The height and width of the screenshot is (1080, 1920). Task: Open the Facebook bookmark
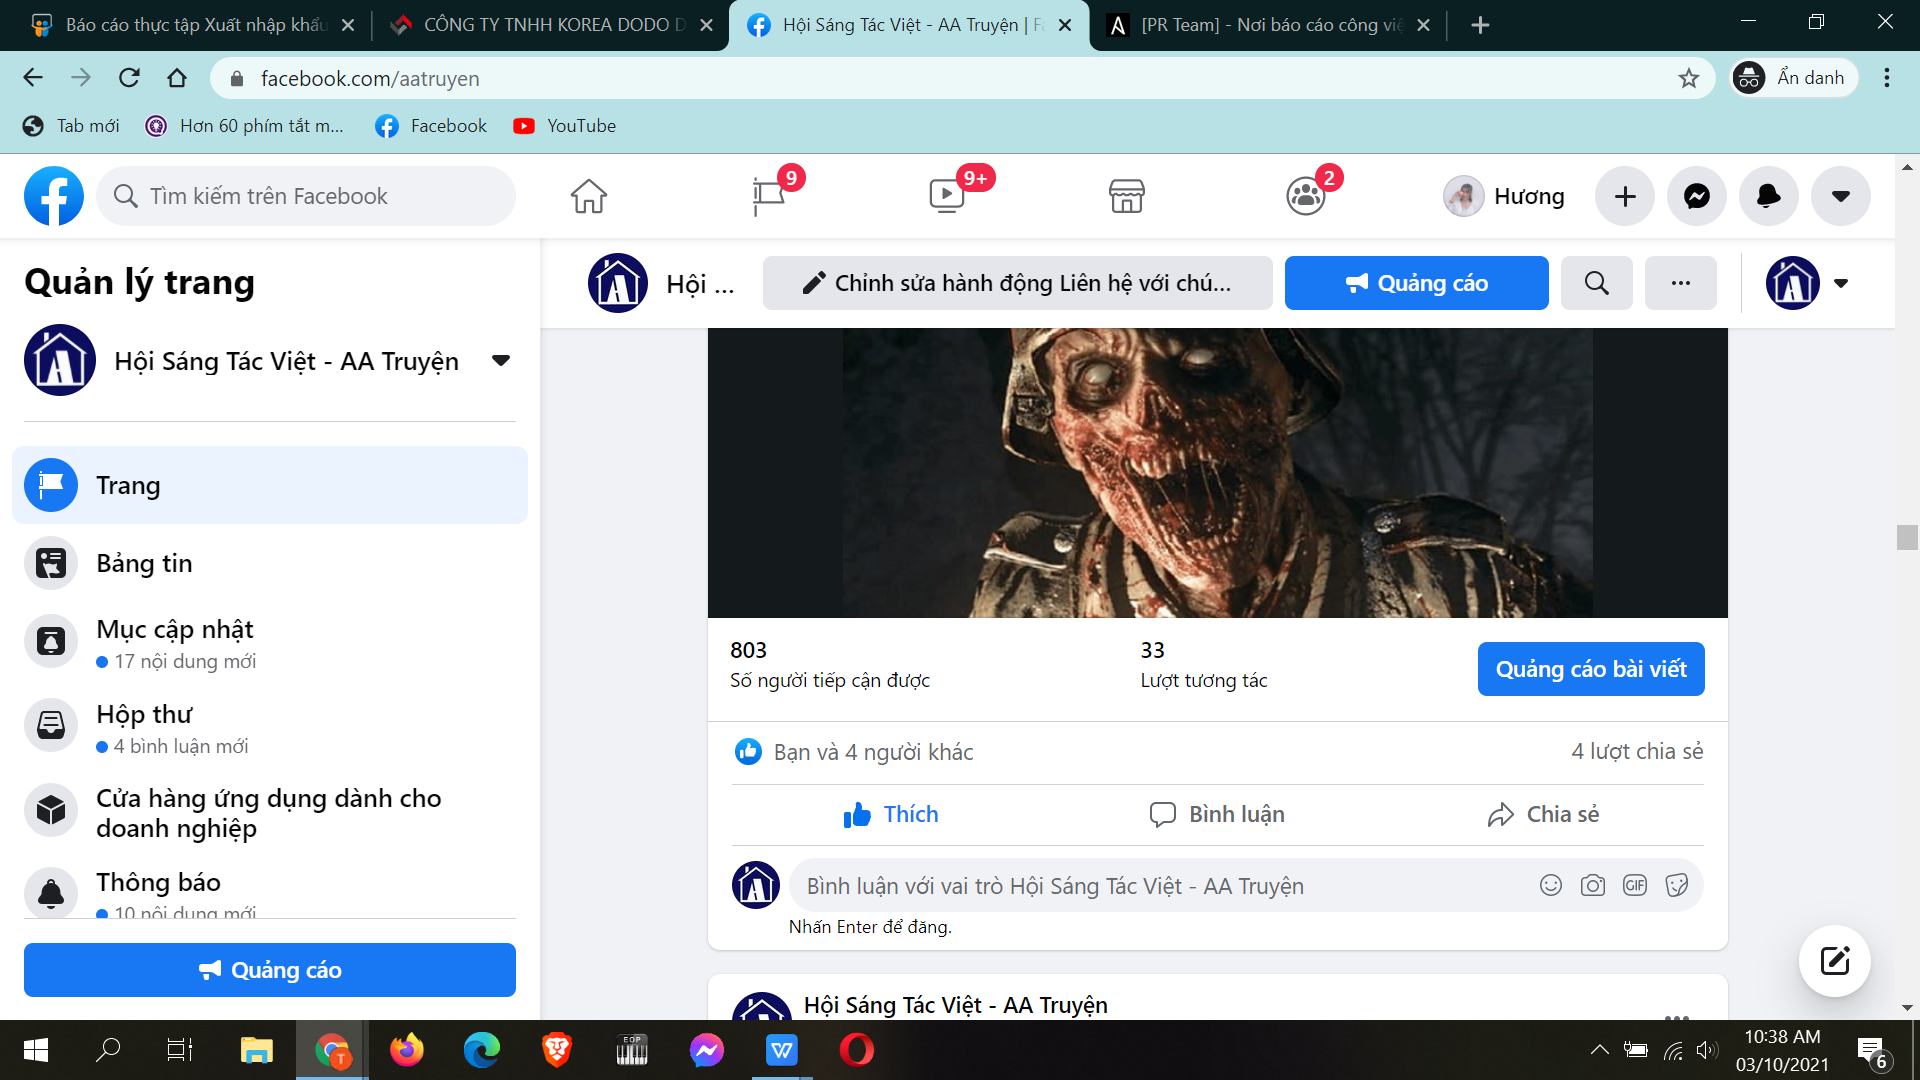[431, 126]
